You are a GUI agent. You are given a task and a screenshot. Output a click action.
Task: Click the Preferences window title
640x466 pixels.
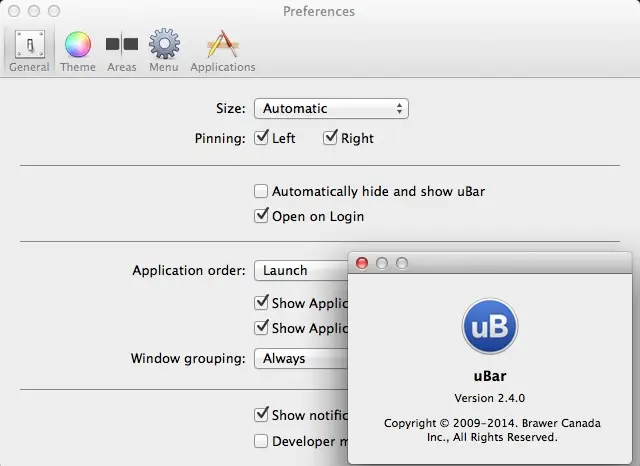(x=319, y=11)
